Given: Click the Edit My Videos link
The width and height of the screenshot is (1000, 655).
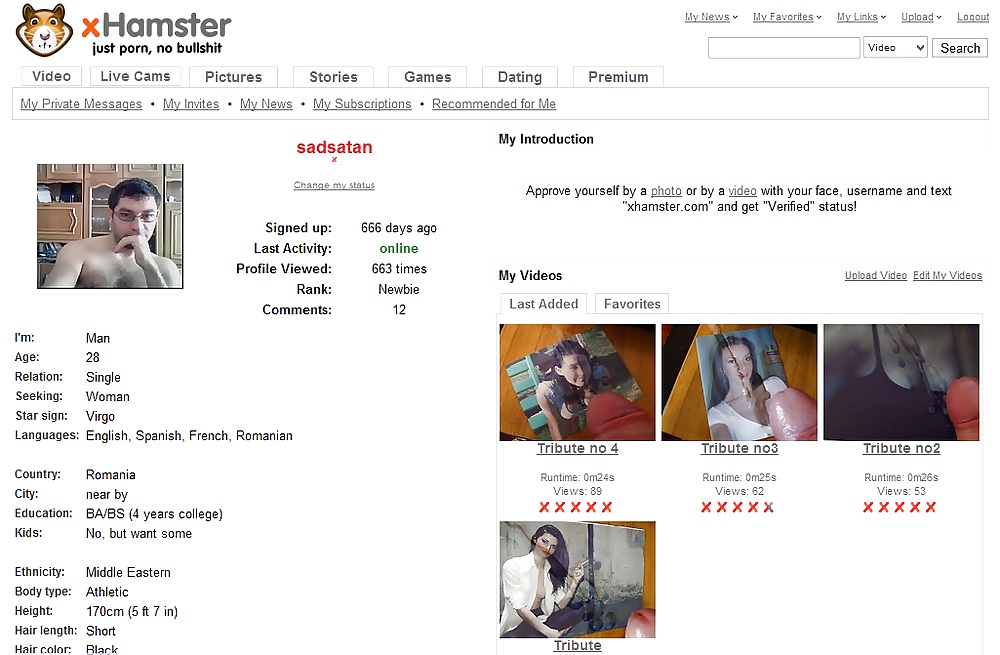Looking at the screenshot, I should coord(947,276).
